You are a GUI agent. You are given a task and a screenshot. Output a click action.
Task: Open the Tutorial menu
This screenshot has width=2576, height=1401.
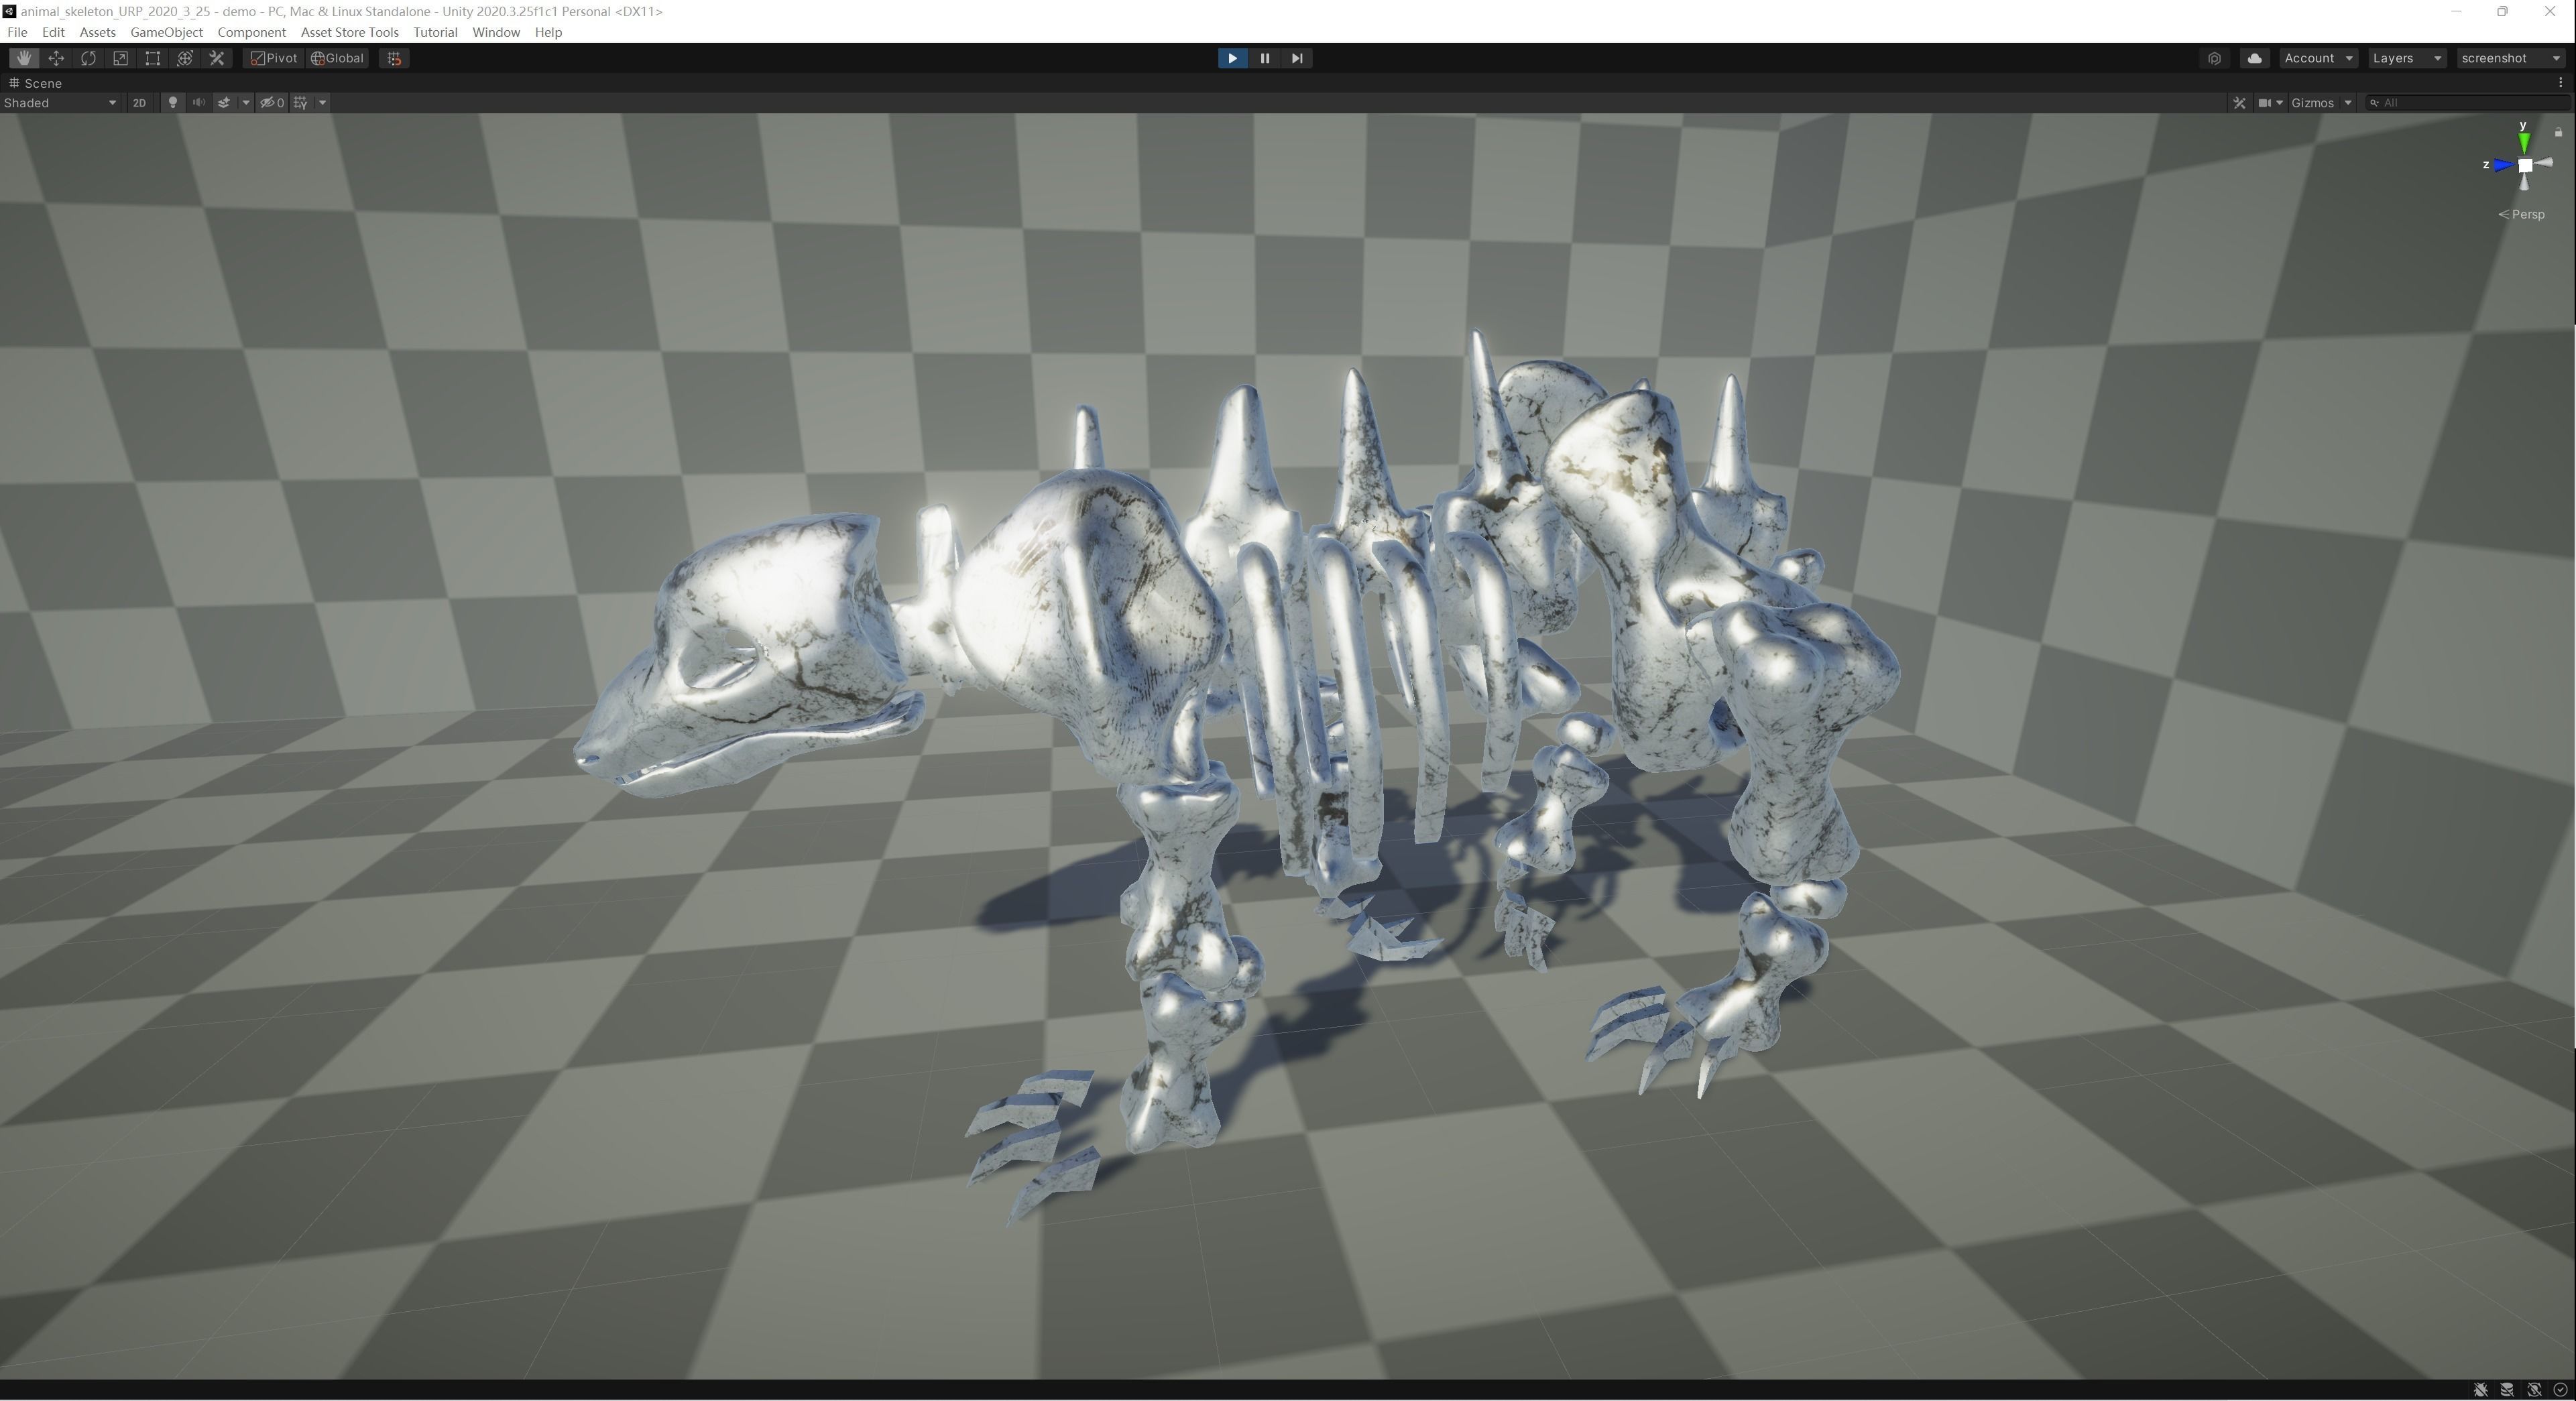coord(435,32)
